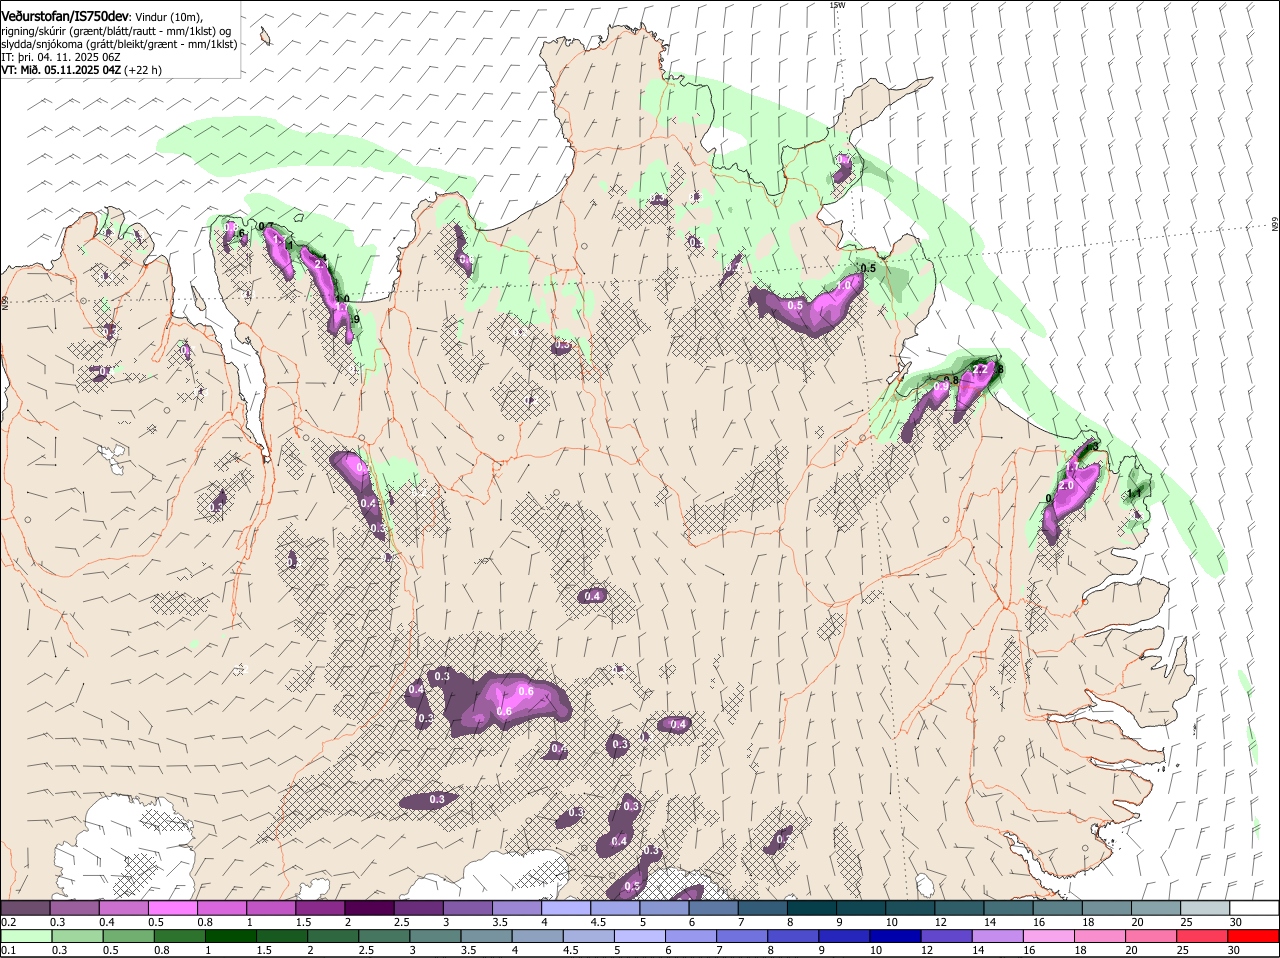Select lower legend swatch labeled 0.3
The height and width of the screenshot is (958, 1280).
(x=77, y=936)
